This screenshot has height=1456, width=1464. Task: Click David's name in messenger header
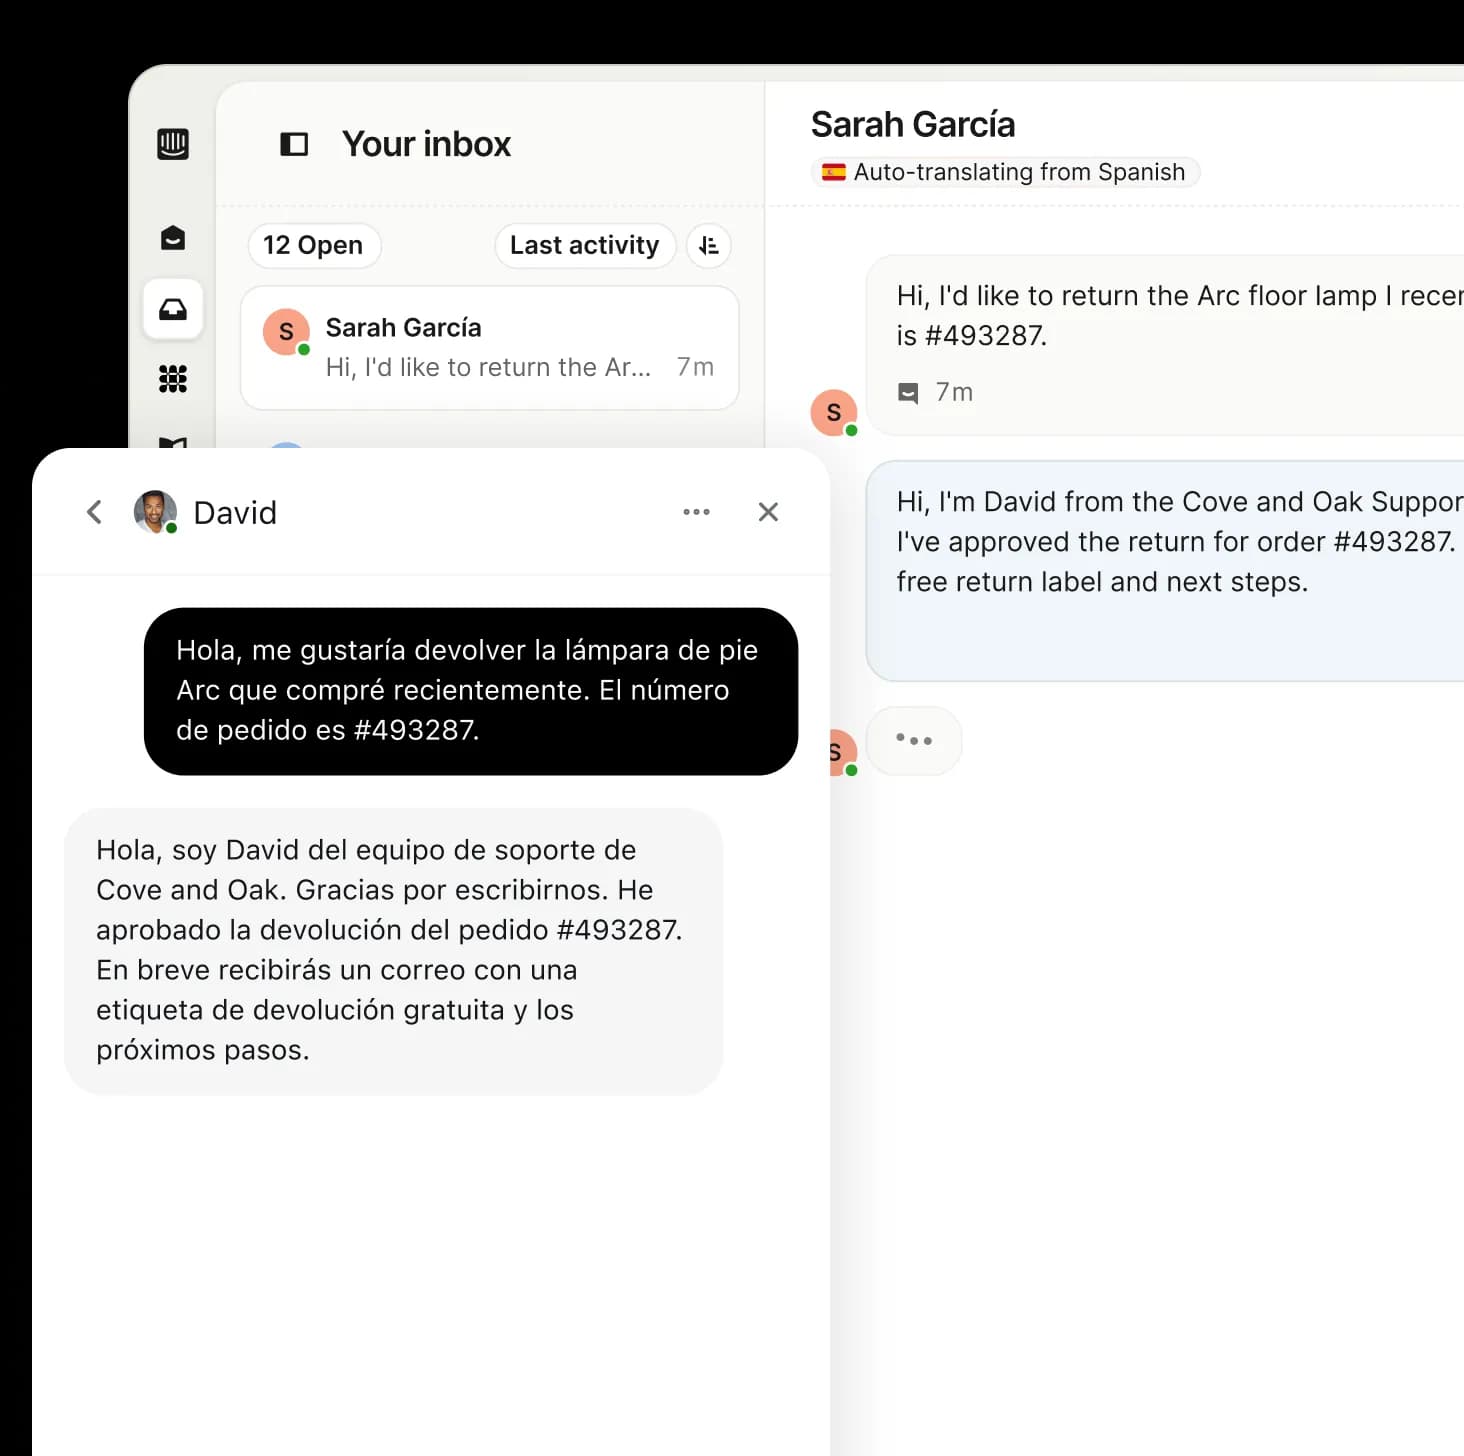tap(235, 512)
